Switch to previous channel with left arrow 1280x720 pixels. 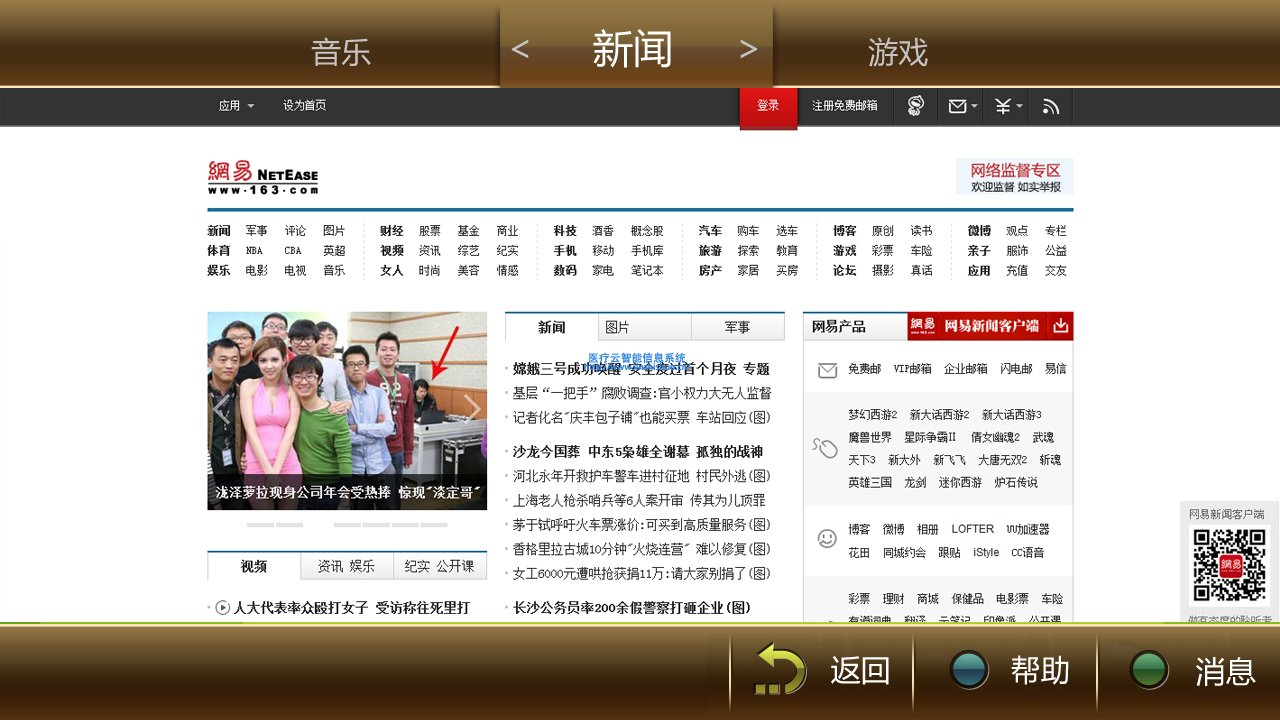coord(520,48)
